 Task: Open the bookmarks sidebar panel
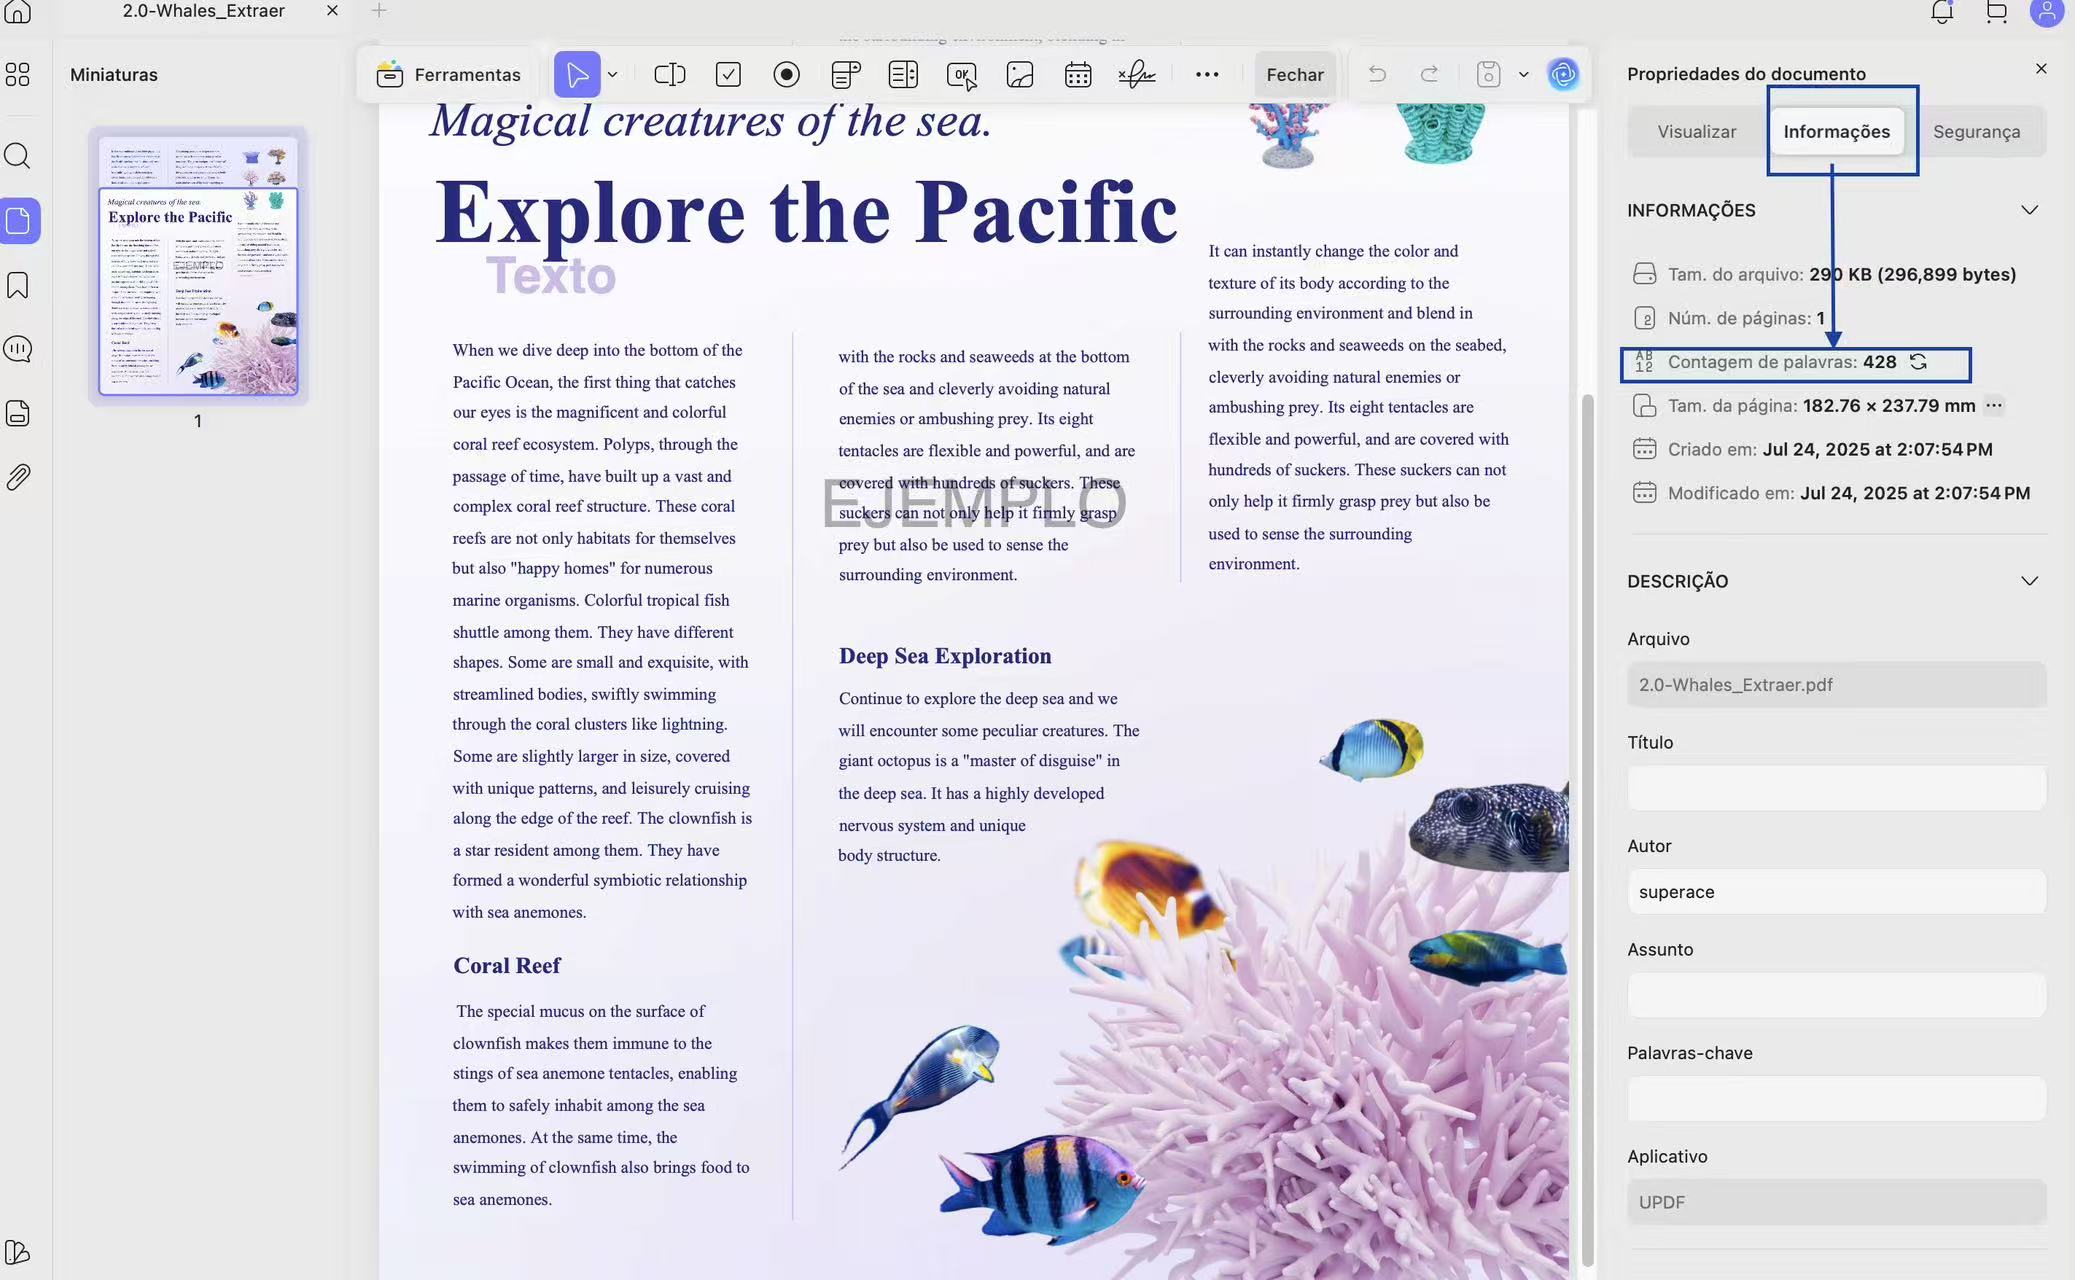(x=18, y=285)
